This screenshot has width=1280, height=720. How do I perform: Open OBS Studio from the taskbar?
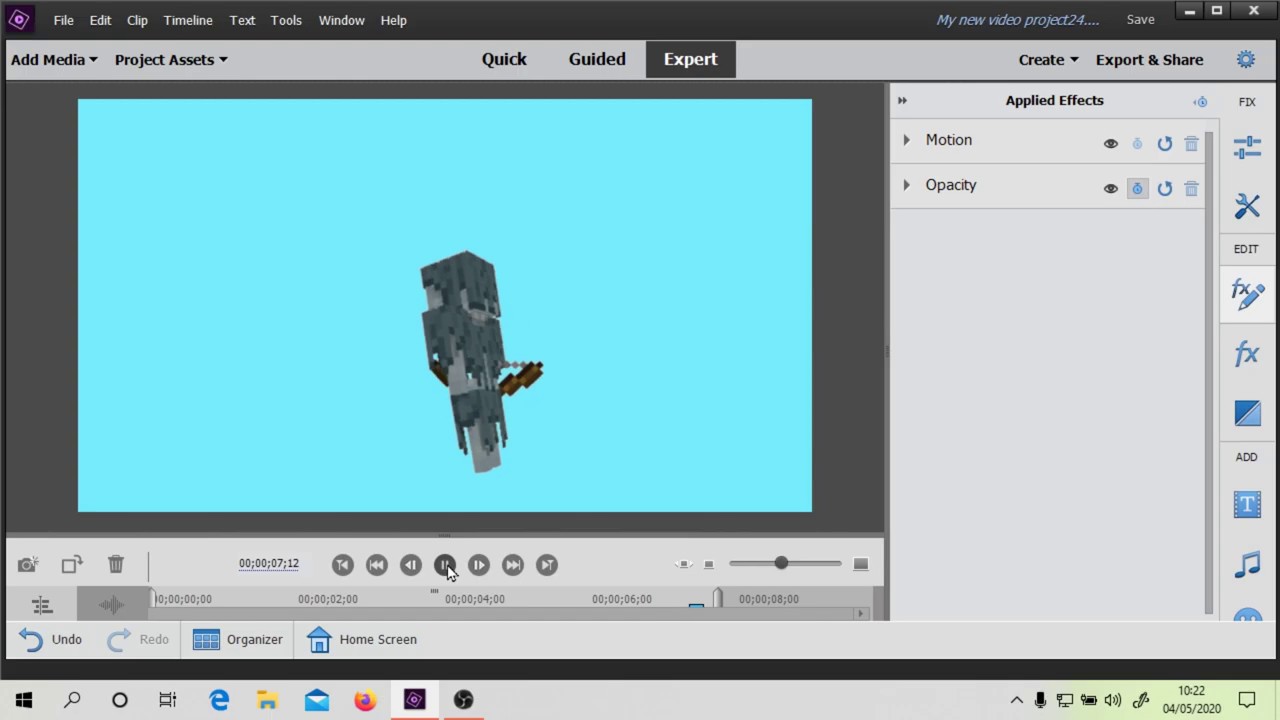coord(463,700)
